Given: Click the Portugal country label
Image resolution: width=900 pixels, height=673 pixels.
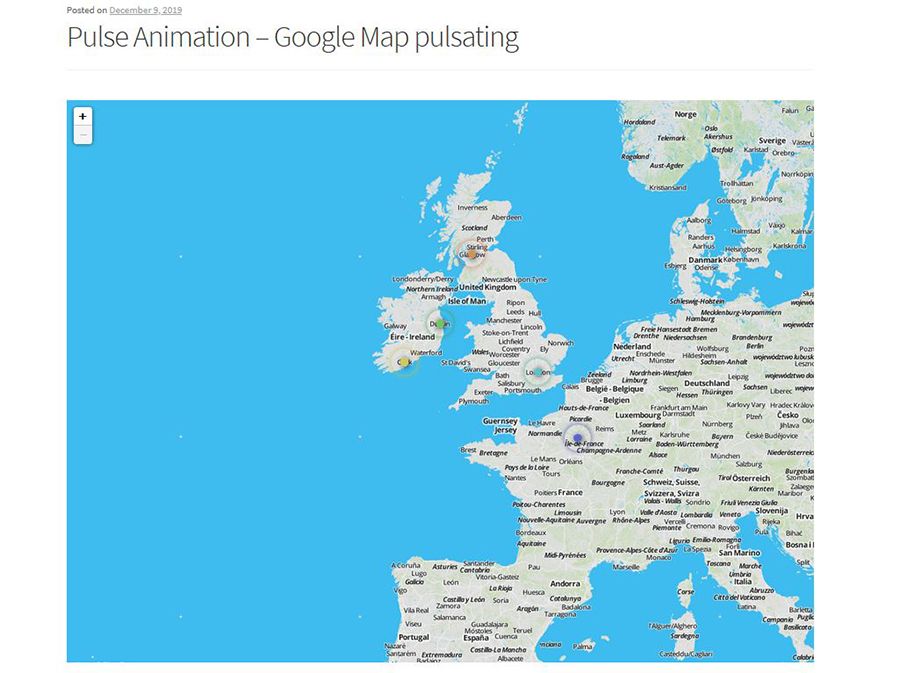Looking at the screenshot, I should click(413, 637).
